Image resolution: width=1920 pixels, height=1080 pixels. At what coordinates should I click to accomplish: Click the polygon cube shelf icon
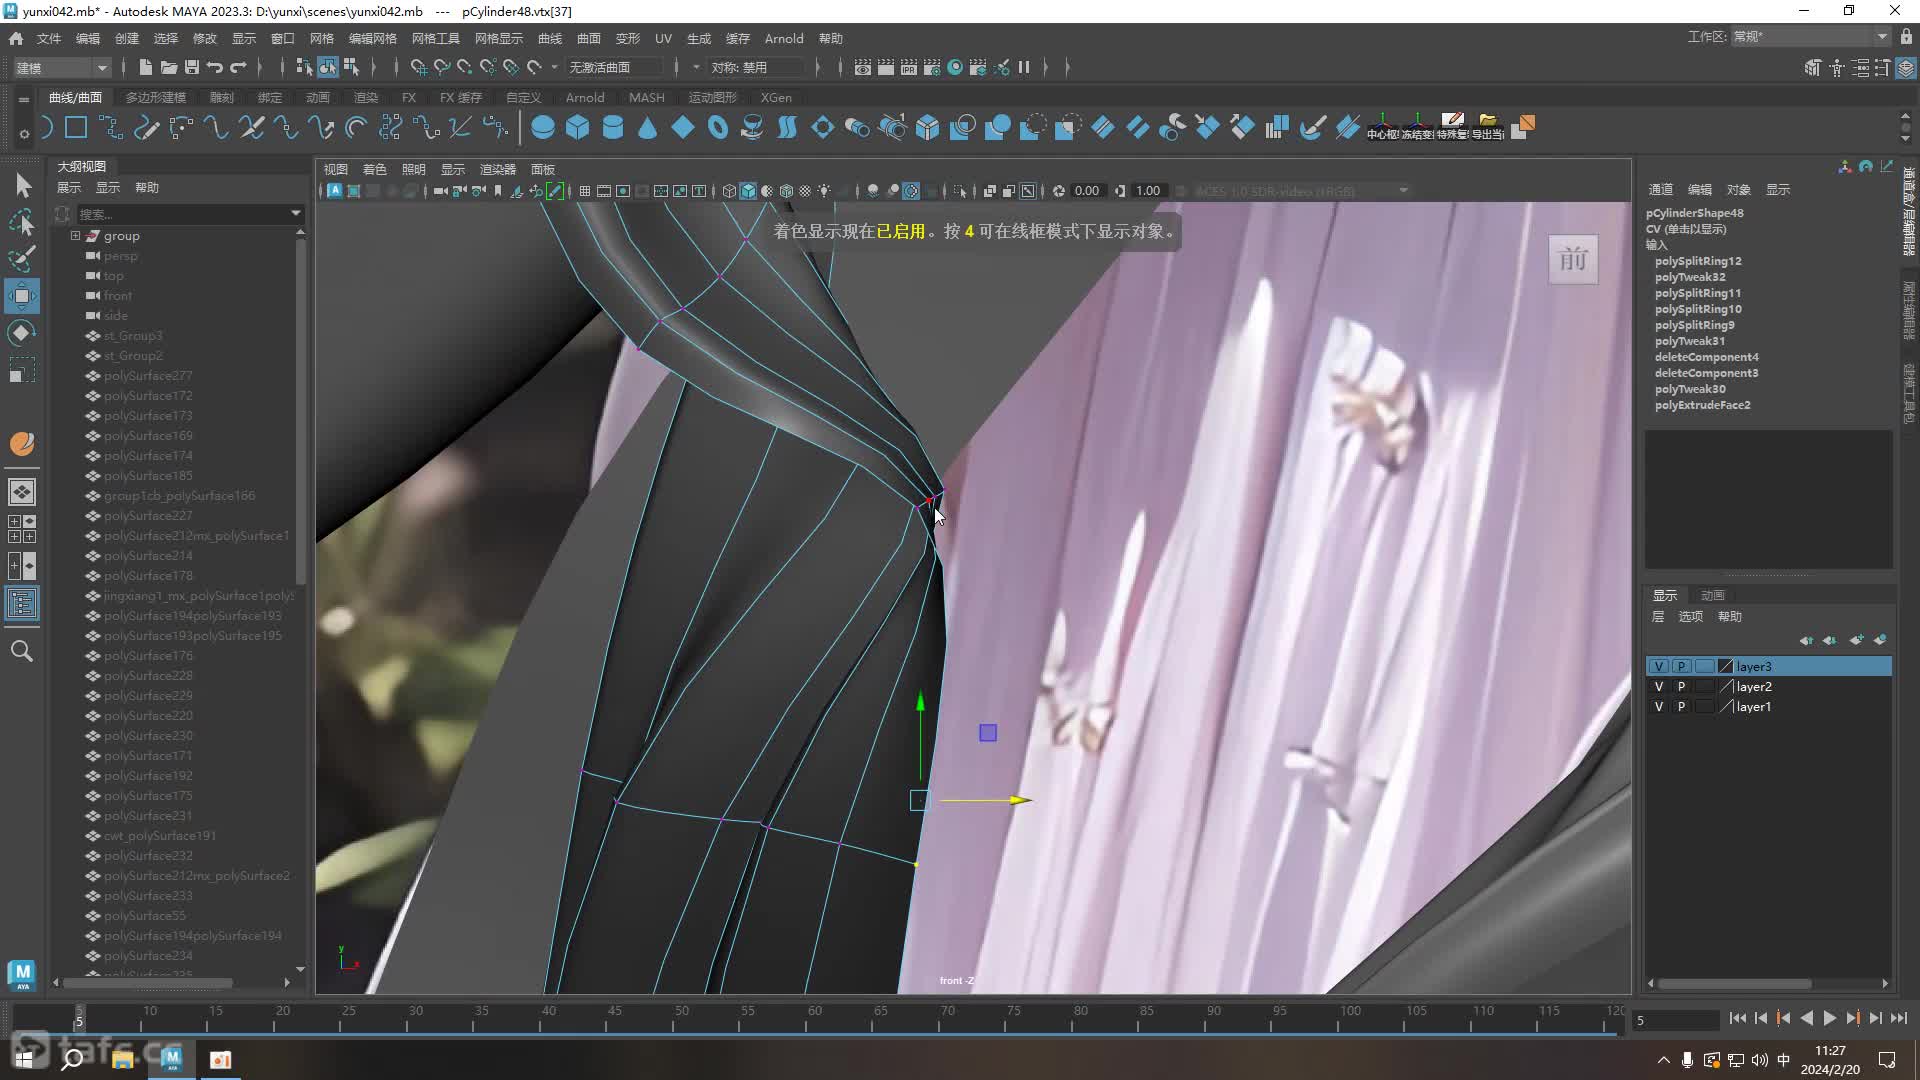pos(577,128)
